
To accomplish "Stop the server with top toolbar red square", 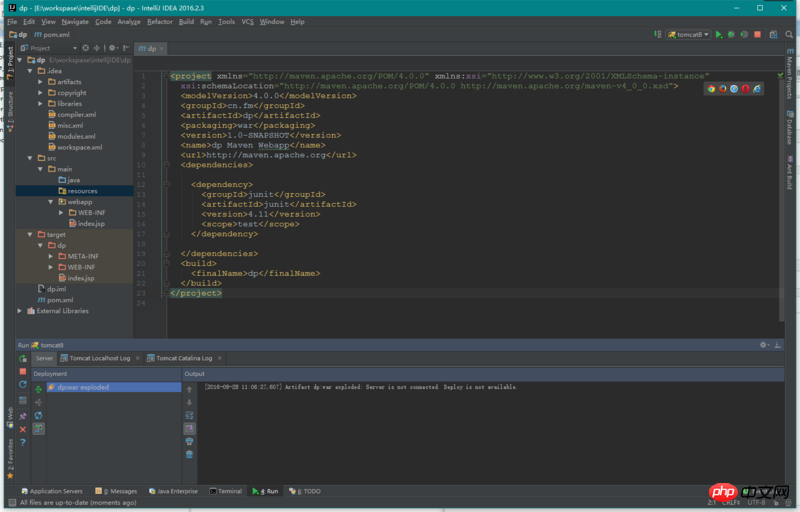I will pos(756,34).
